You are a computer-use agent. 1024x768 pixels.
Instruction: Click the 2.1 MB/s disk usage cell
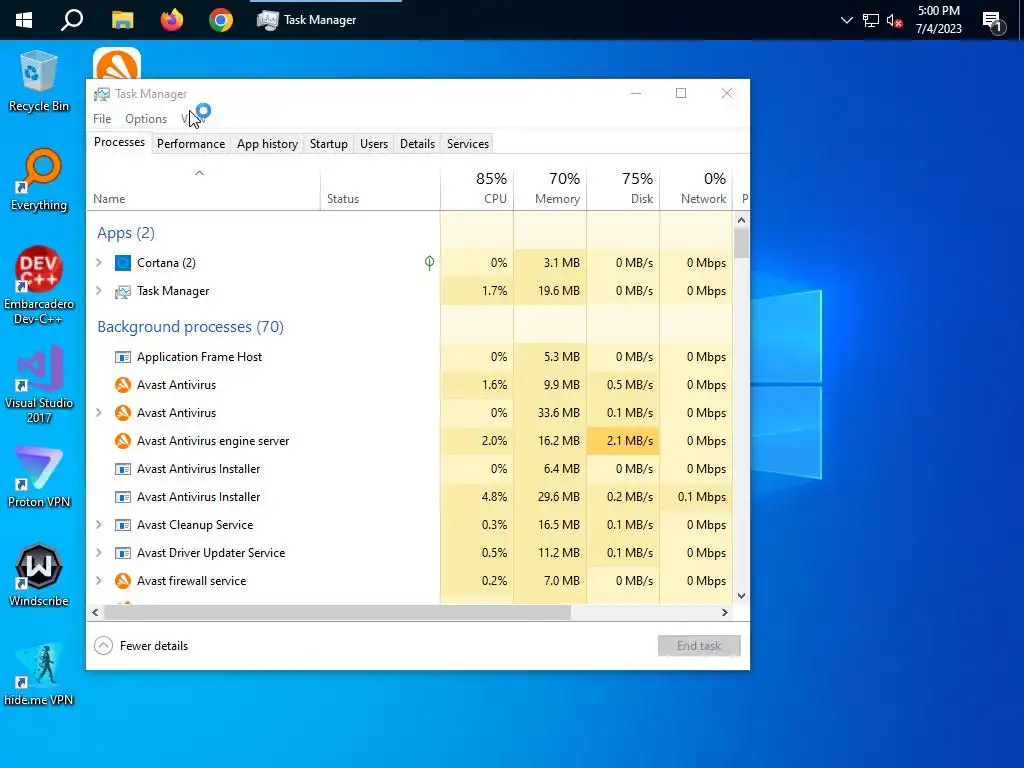pos(623,441)
